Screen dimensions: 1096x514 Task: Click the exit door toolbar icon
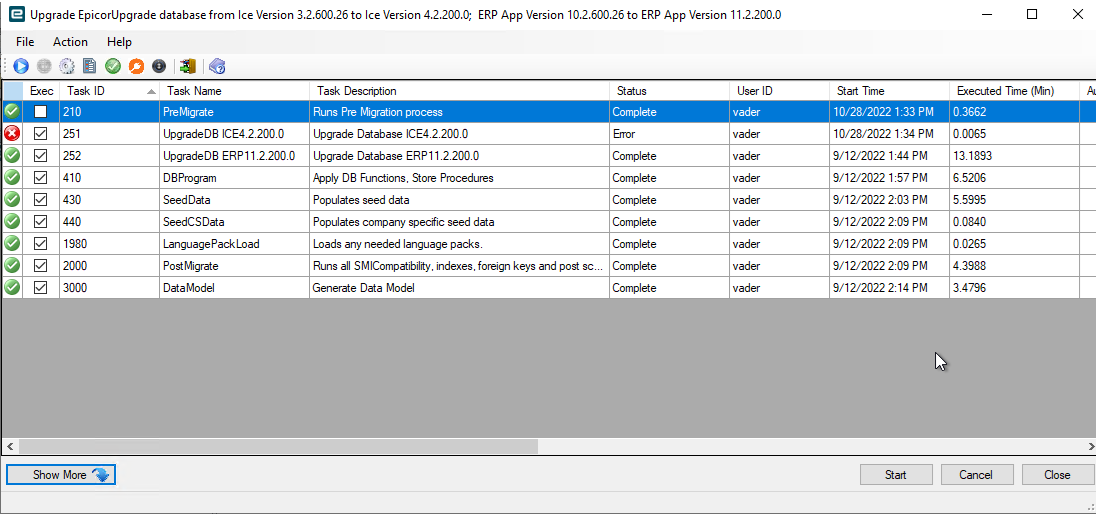(187, 66)
